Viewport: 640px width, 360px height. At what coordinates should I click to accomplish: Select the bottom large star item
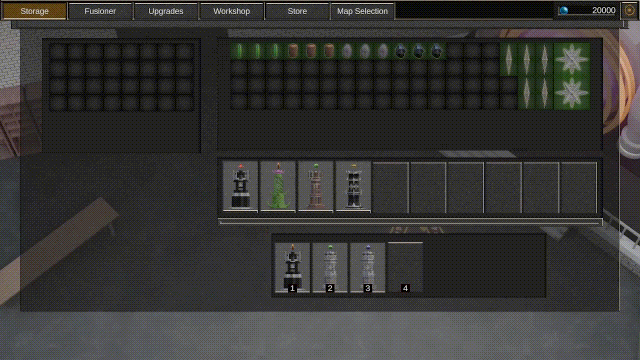(572, 93)
